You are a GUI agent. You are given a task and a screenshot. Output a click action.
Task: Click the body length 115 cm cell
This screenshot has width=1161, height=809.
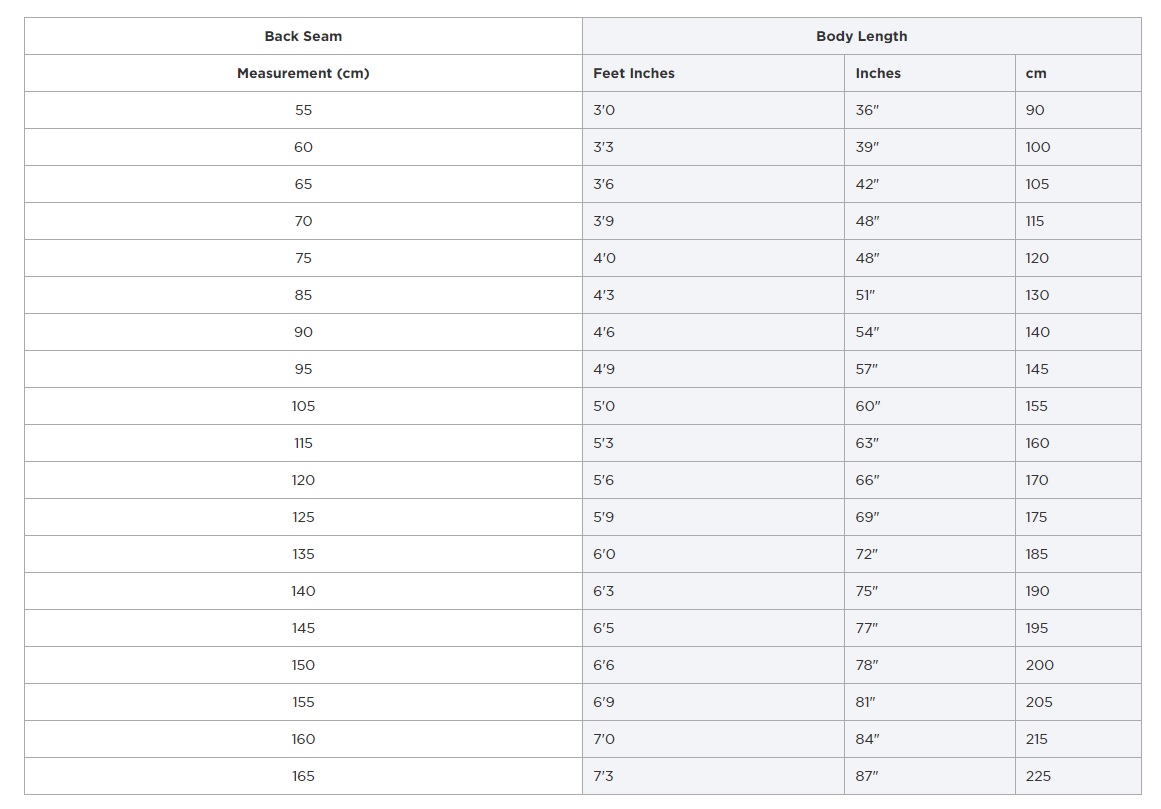[x=1078, y=221]
